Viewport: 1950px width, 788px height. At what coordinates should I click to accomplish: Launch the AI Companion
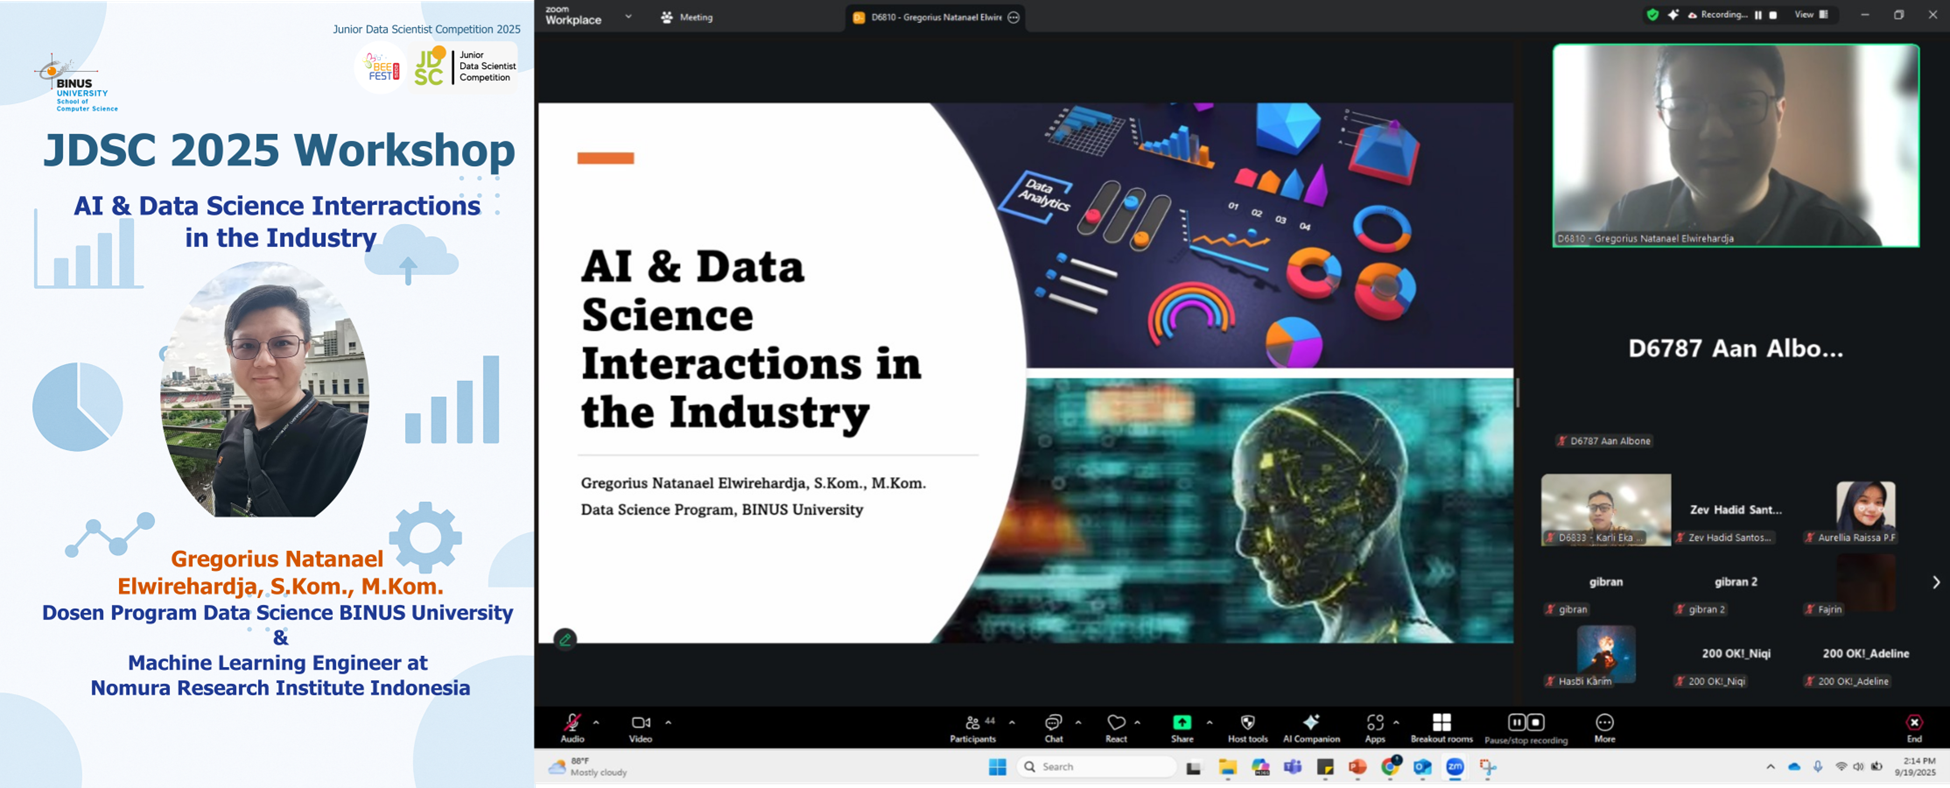tap(1311, 726)
